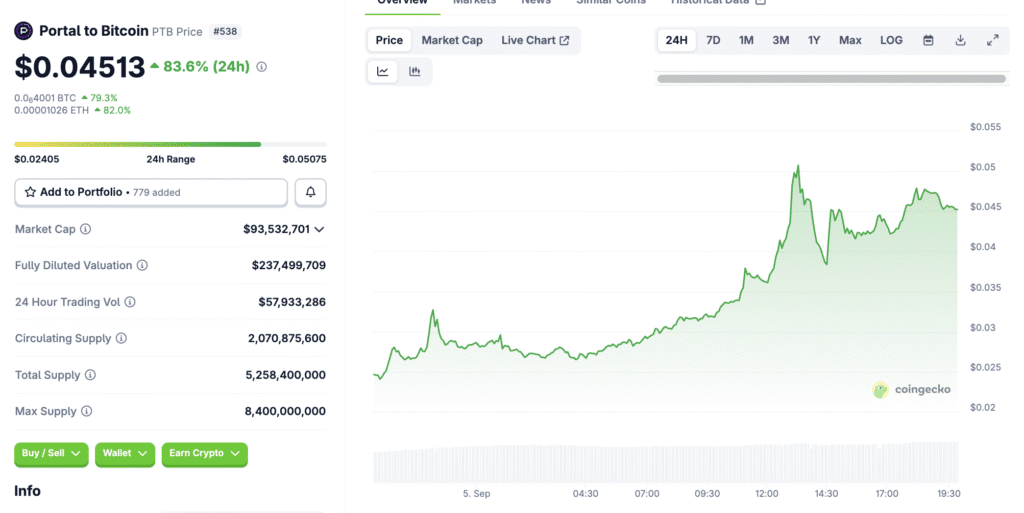The image size is (1024, 513).
Task: Click the 83.6% (24h) change text
Action: [x=206, y=67]
